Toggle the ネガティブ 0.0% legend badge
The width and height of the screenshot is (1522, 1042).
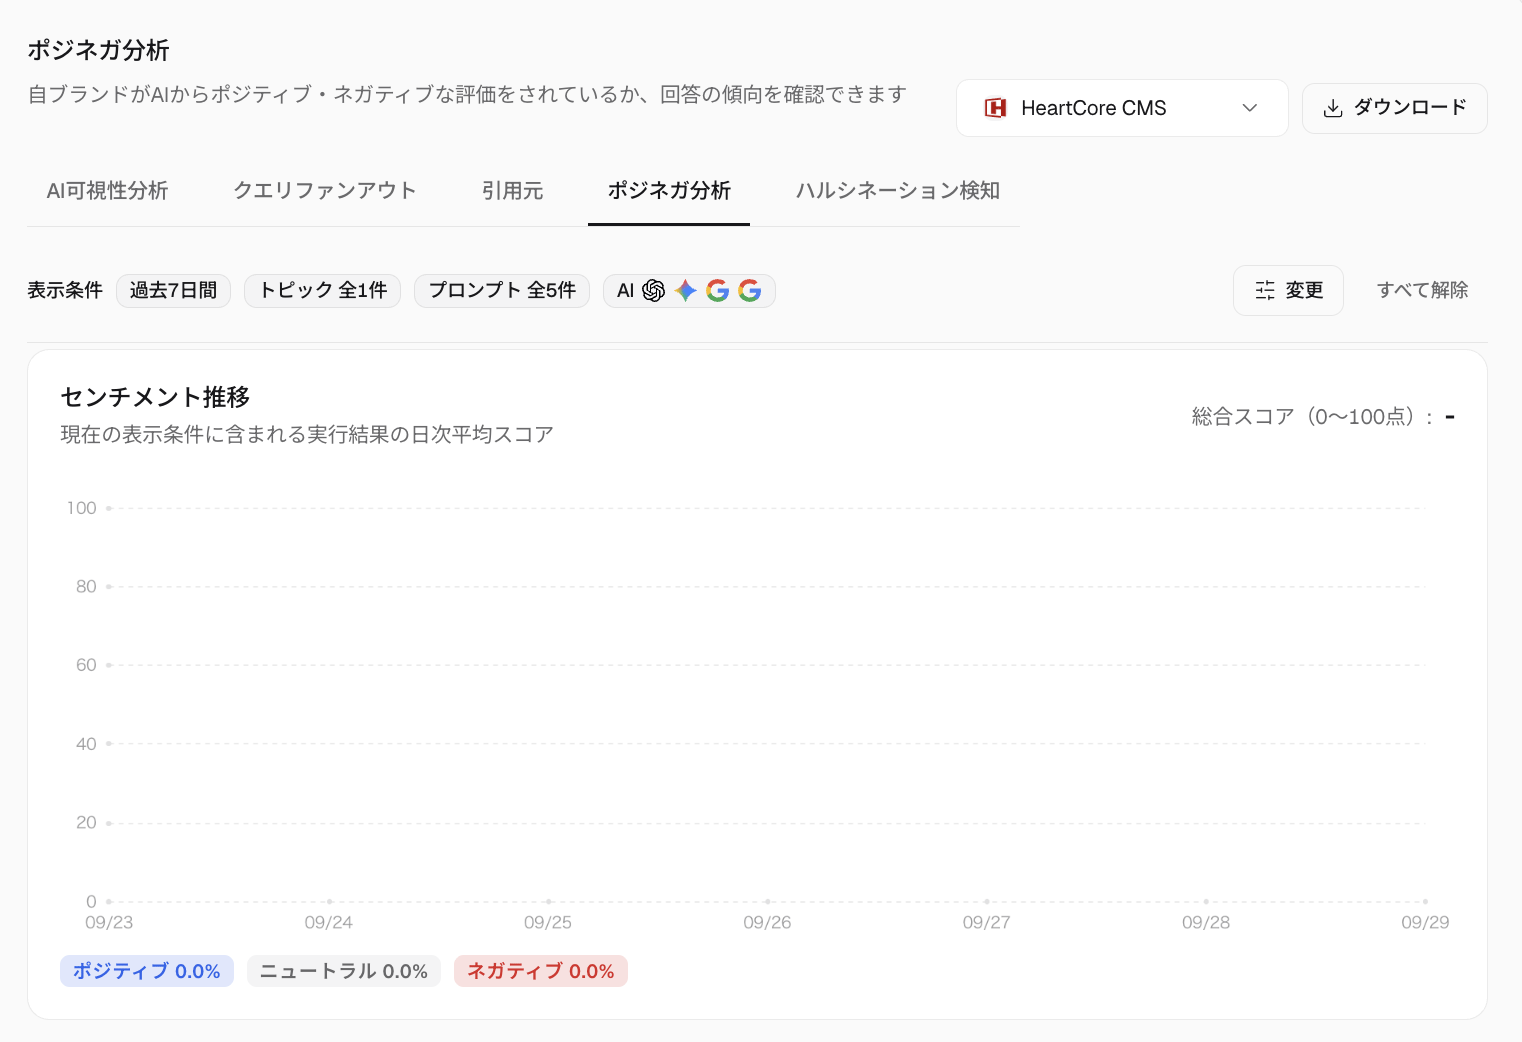point(541,971)
